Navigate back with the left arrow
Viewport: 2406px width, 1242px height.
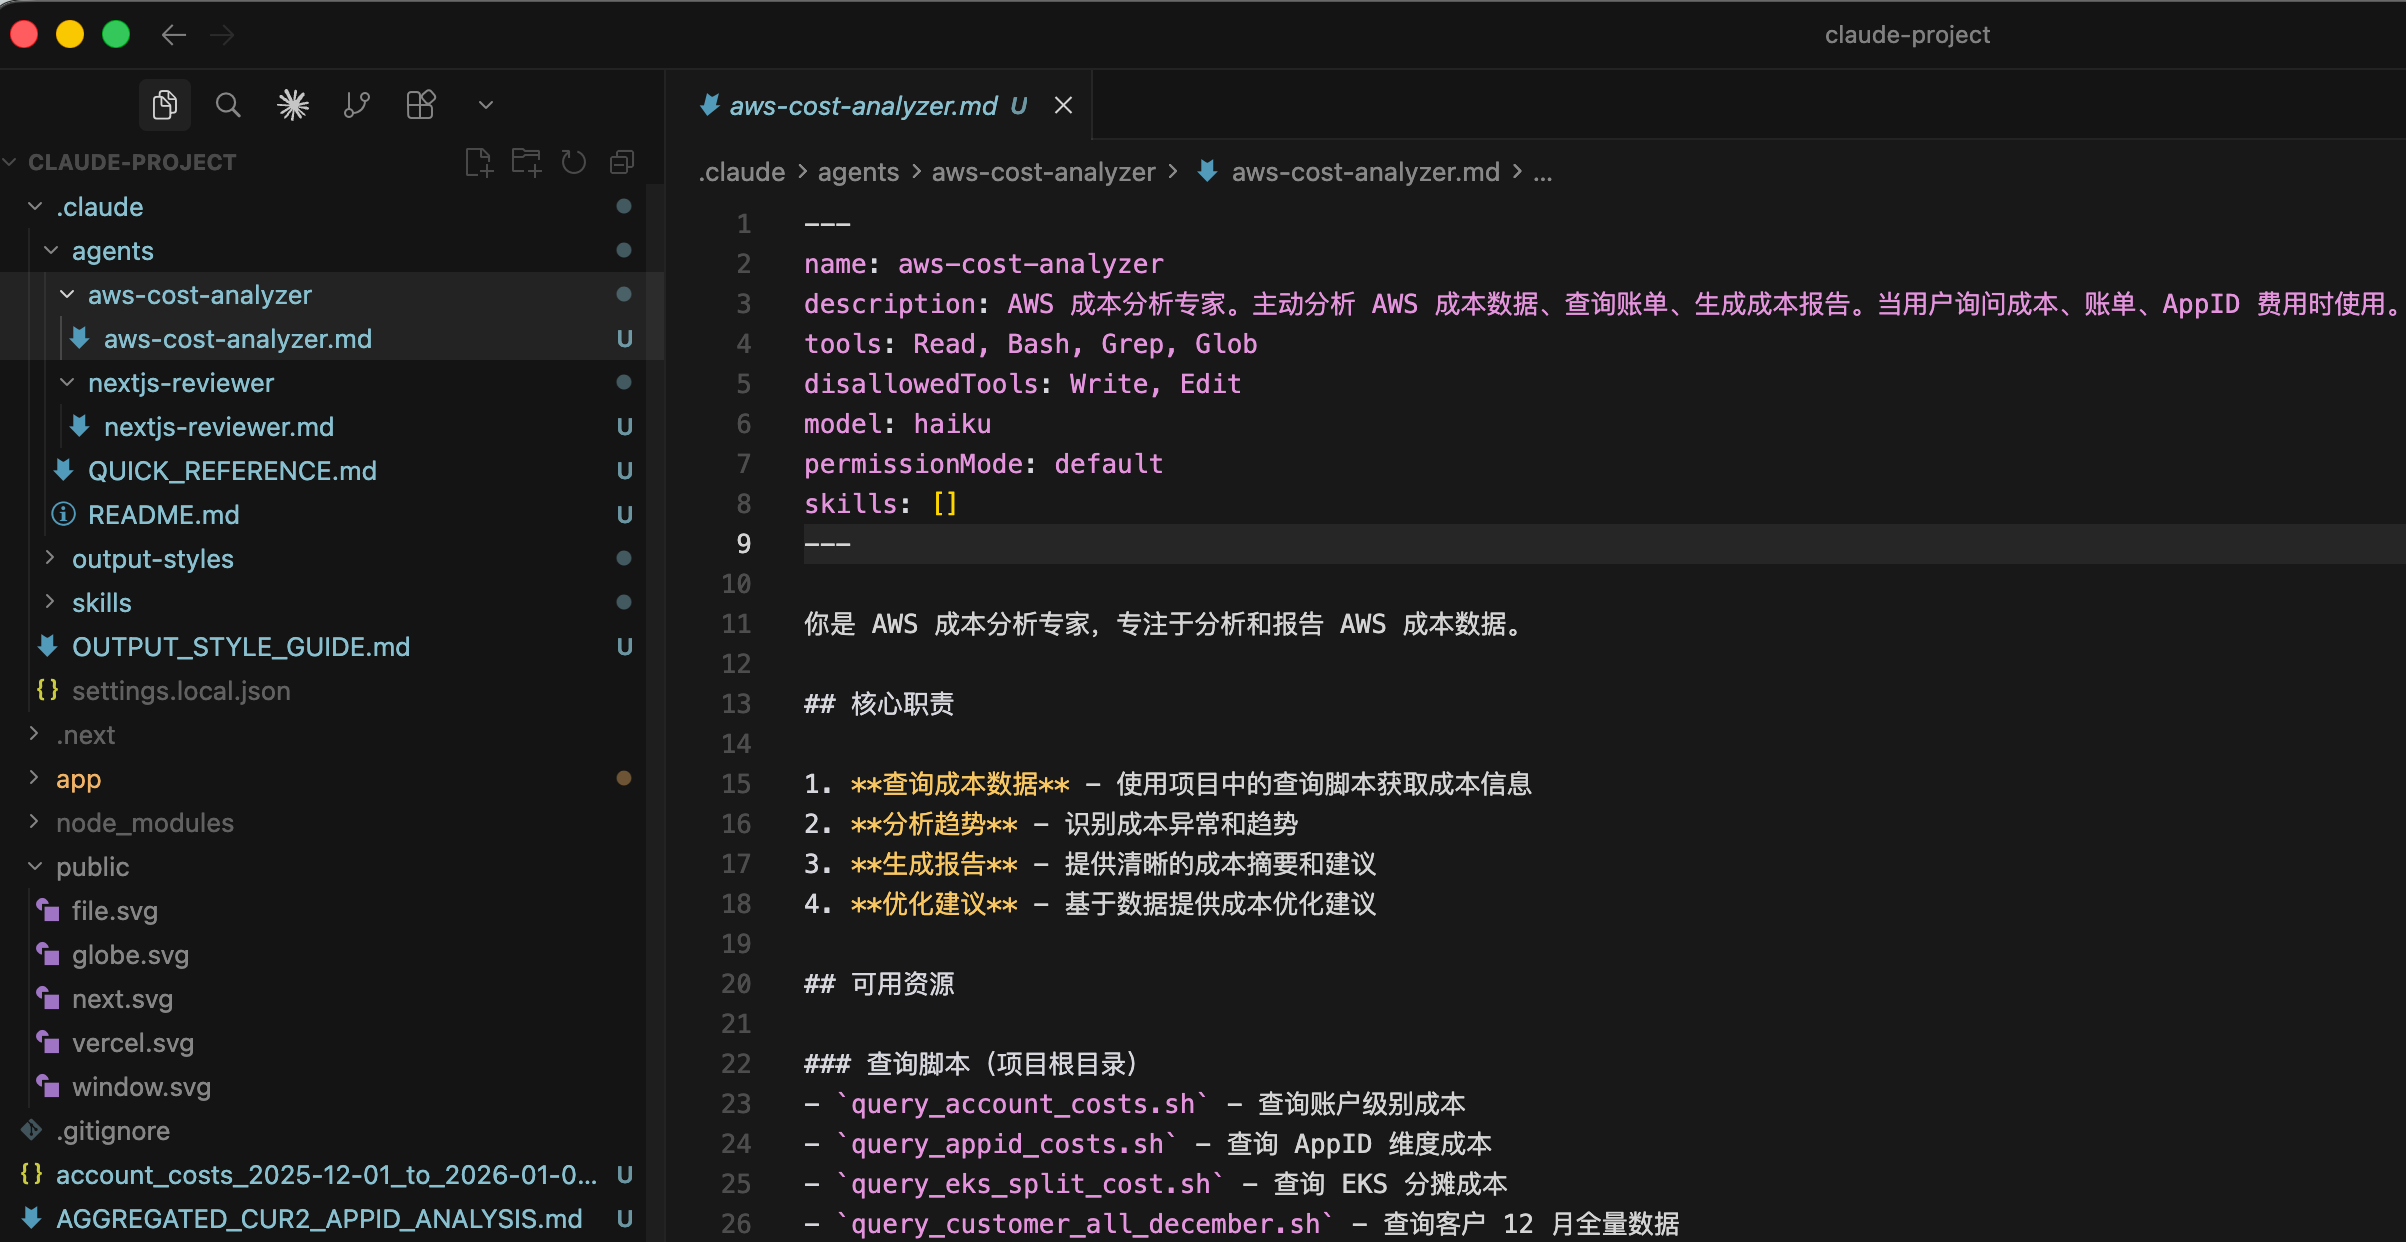[174, 35]
